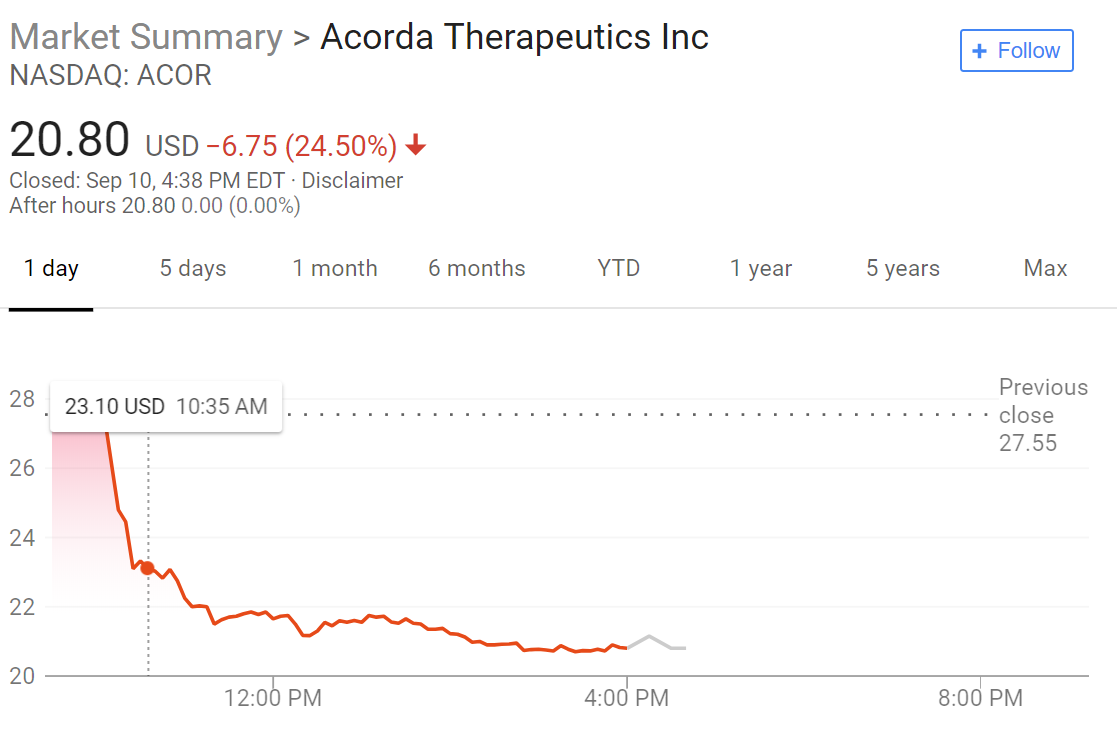This screenshot has width=1117, height=739.
Task: Open the Disclaimer link
Action: 352,181
